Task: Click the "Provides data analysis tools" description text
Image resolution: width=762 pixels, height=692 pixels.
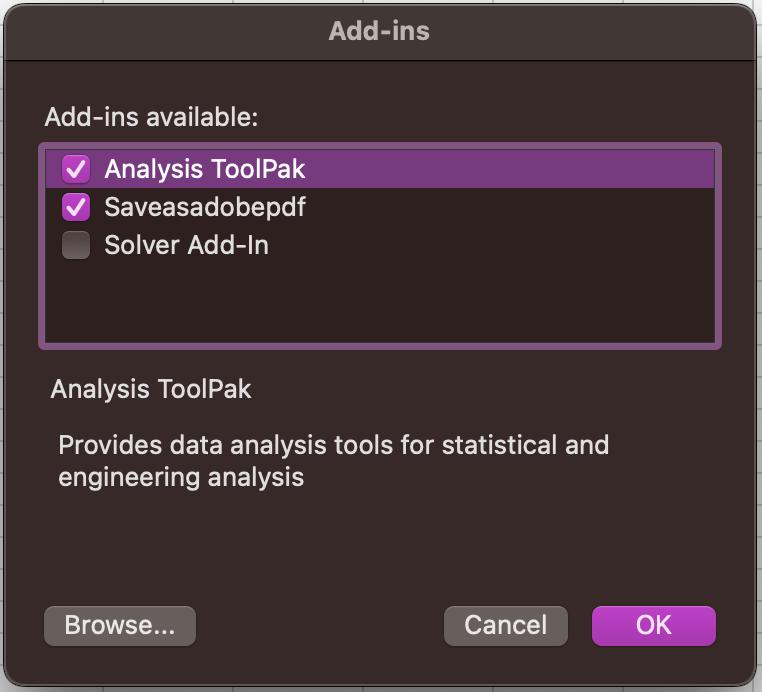Action: tap(333, 444)
